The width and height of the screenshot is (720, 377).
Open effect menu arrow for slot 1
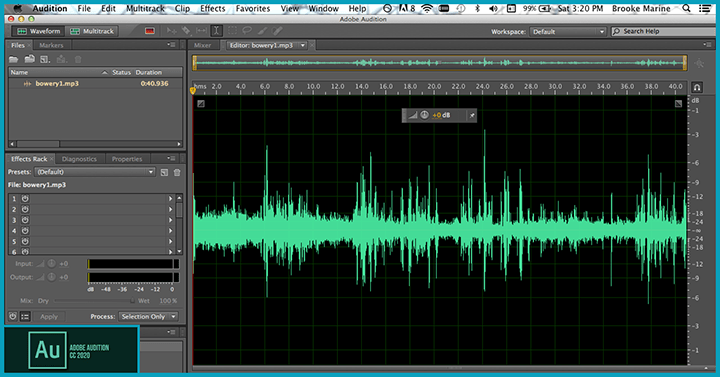coord(170,199)
